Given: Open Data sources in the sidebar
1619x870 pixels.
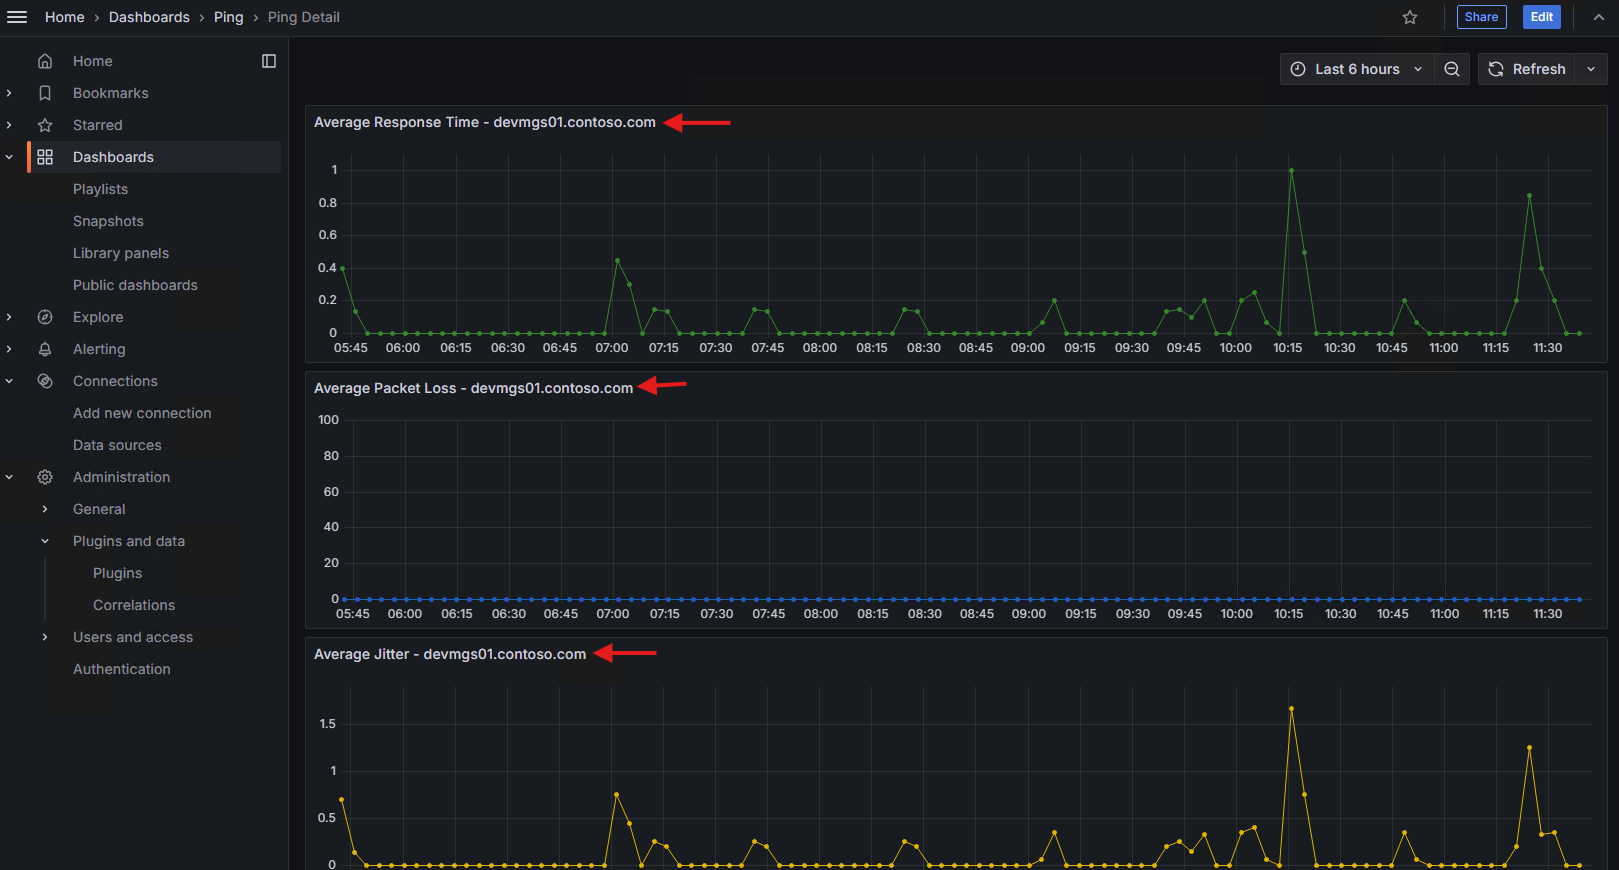Looking at the screenshot, I should pos(117,445).
